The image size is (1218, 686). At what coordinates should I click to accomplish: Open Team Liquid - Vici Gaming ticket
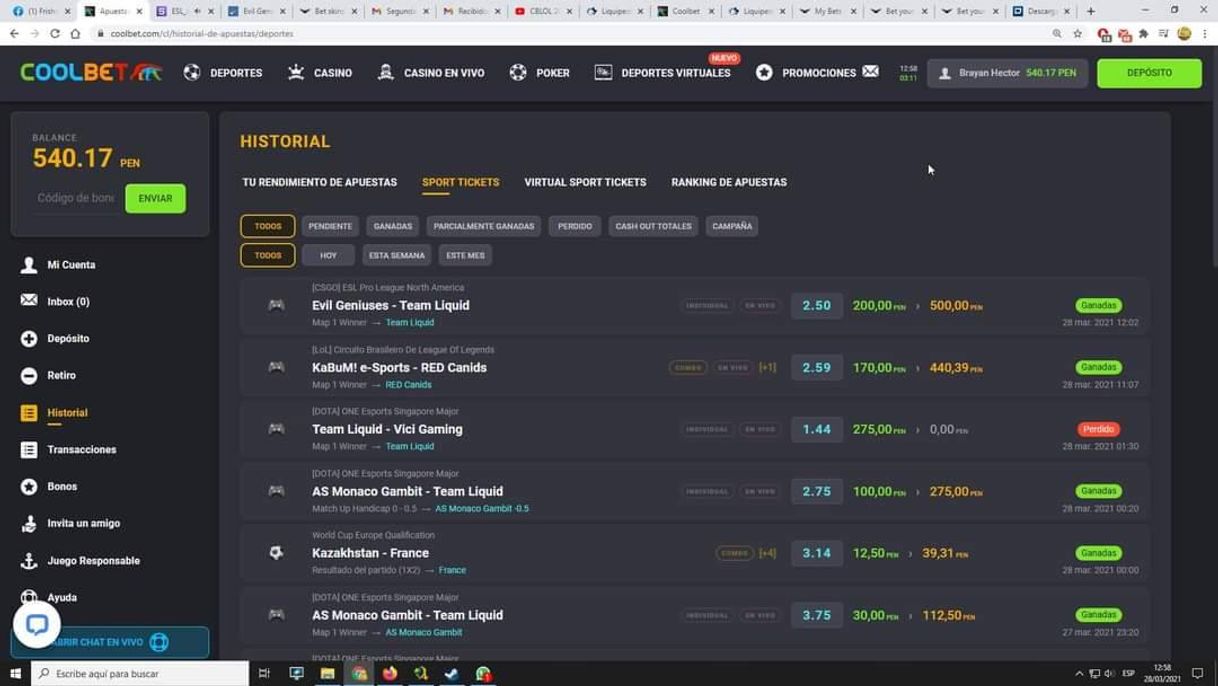(695, 429)
